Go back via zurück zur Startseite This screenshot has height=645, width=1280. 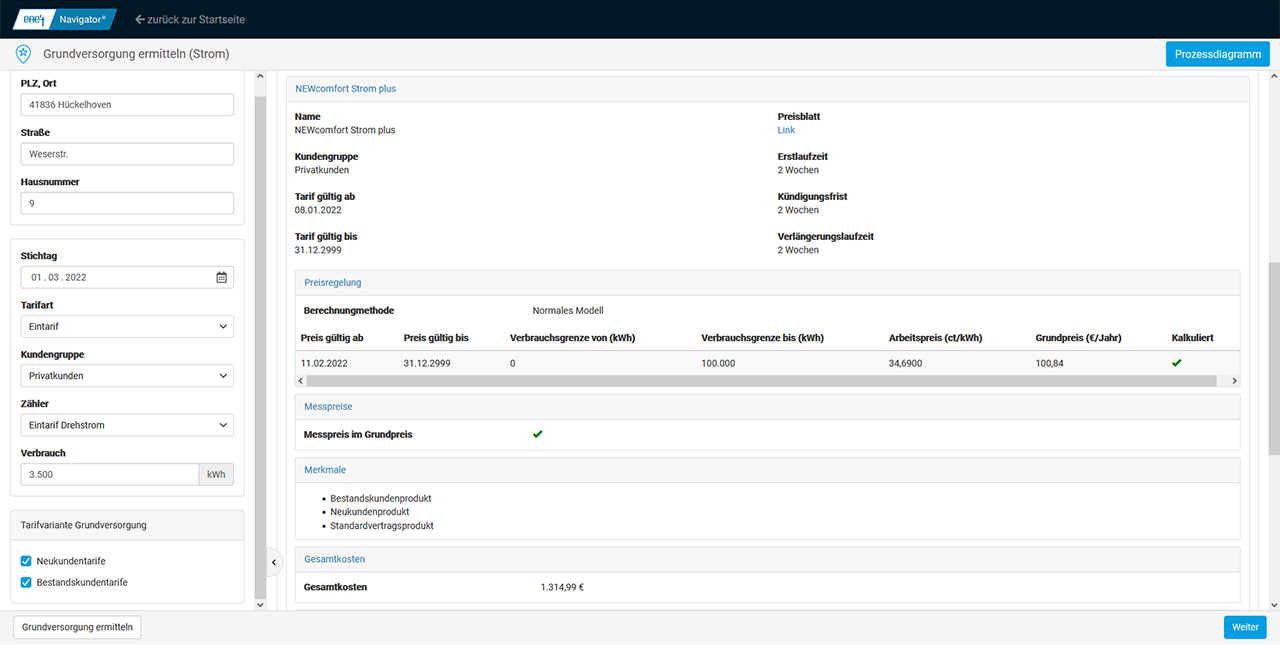[190, 19]
